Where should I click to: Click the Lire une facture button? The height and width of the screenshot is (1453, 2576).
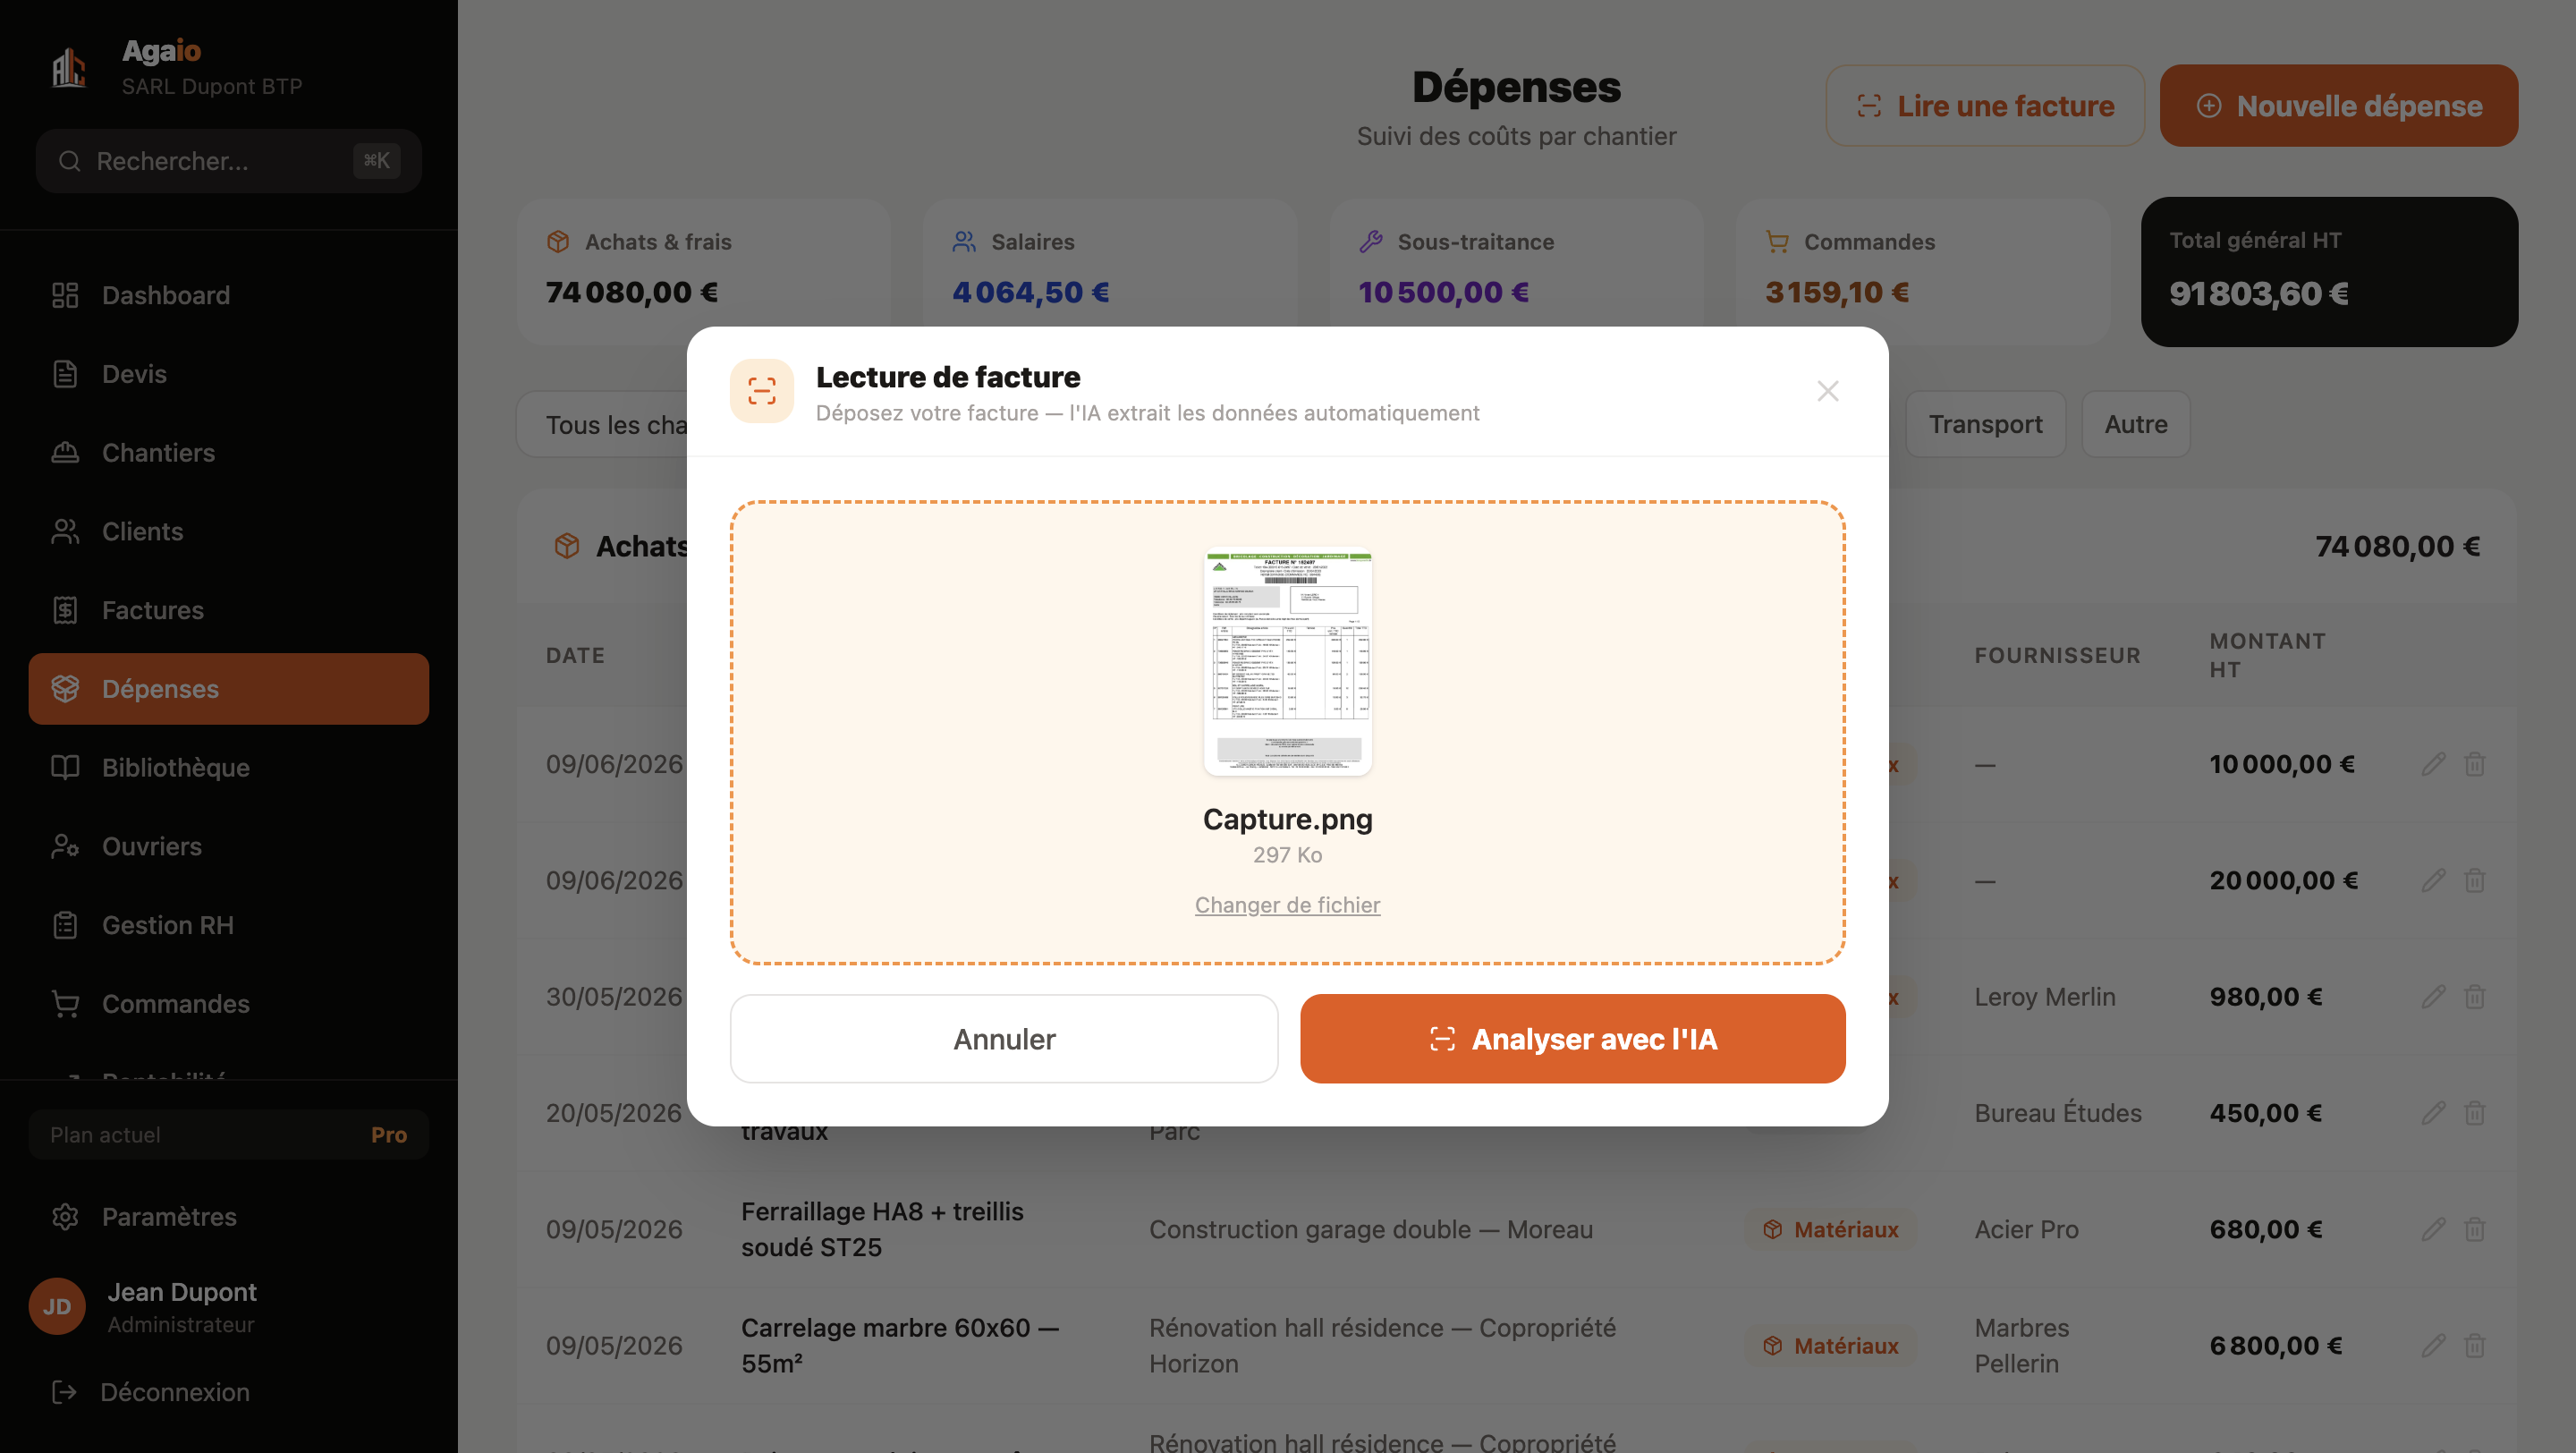pos(1985,106)
